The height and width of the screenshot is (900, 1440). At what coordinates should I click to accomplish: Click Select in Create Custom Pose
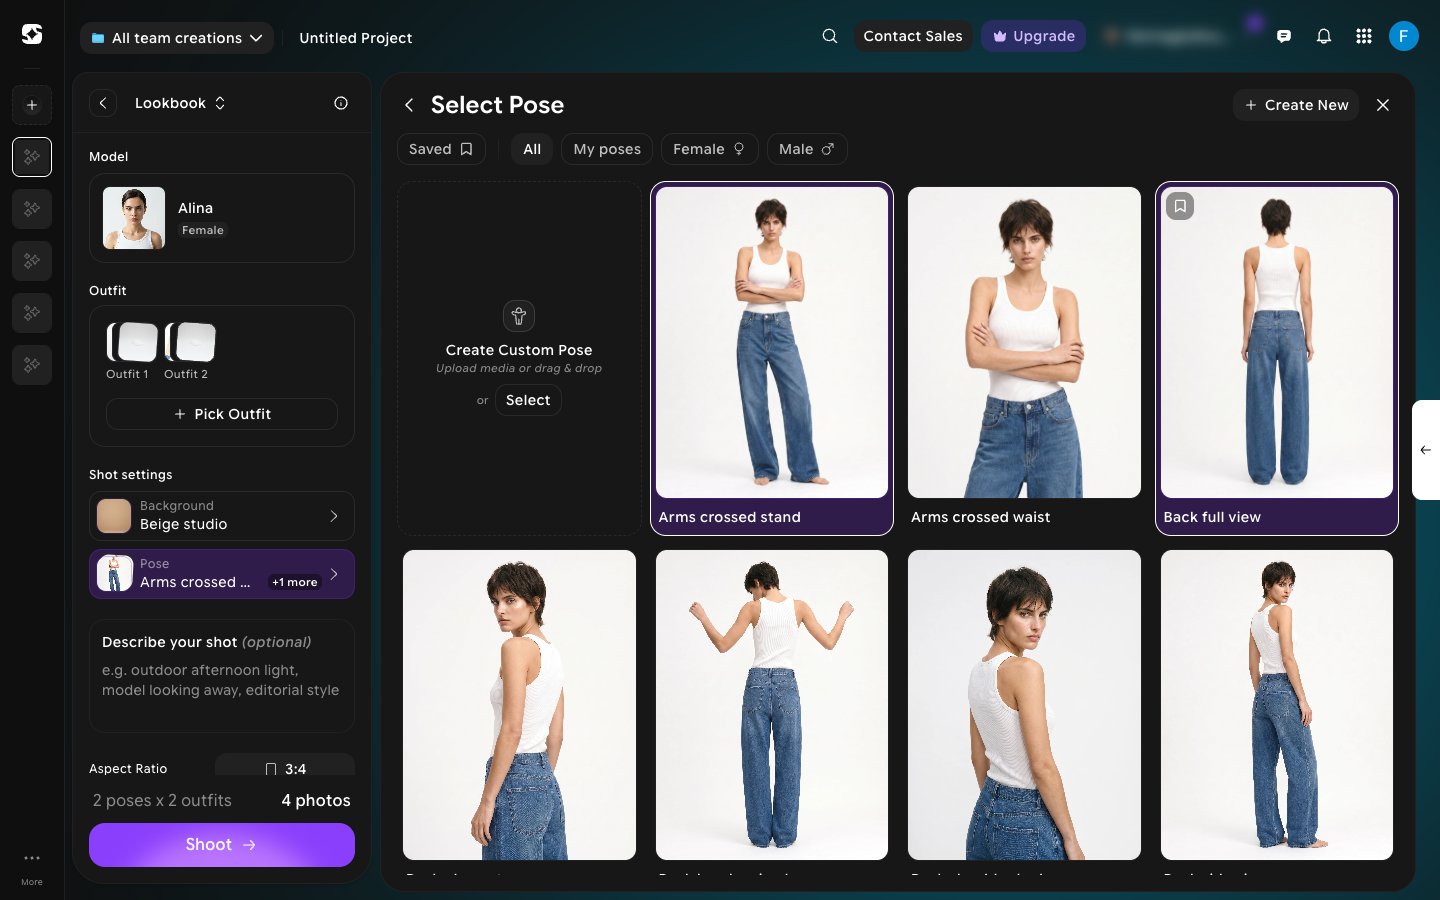coord(528,400)
